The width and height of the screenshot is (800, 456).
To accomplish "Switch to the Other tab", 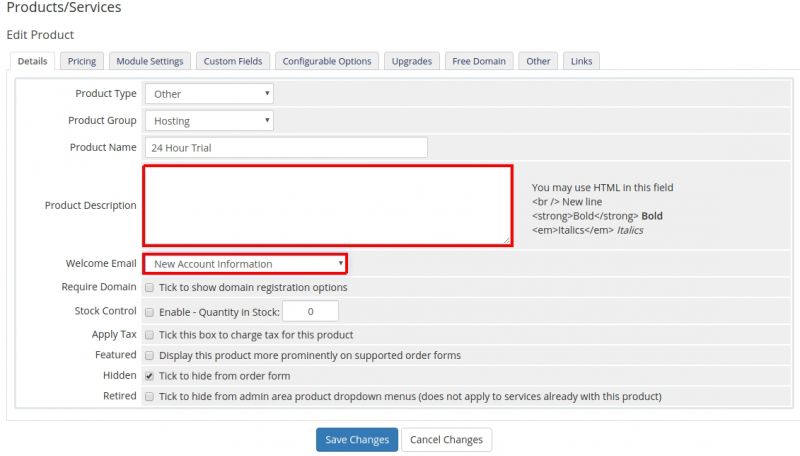I will coord(538,61).
